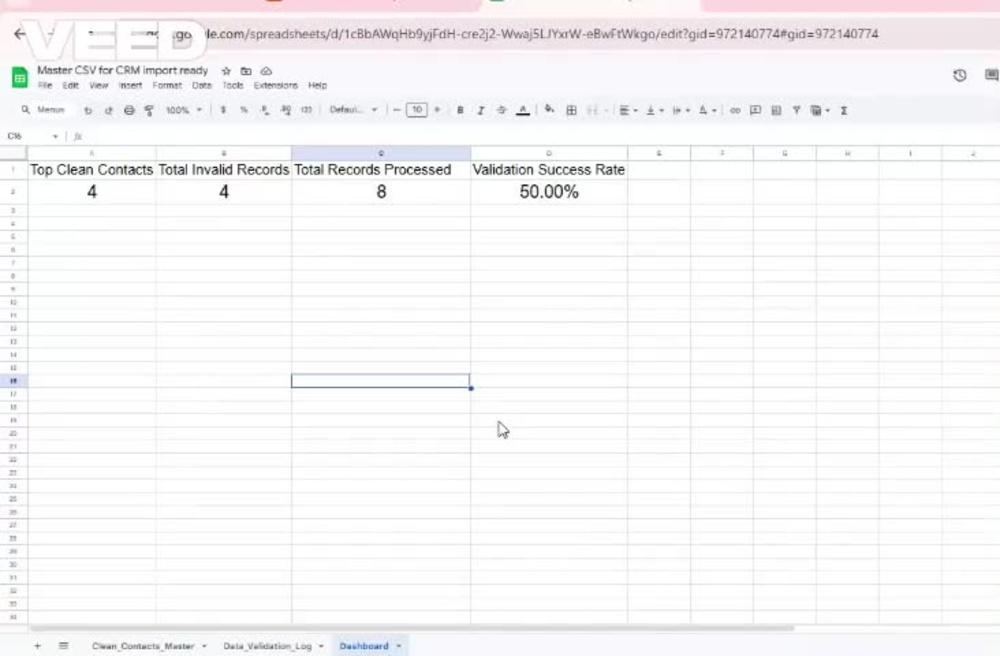
Task: Open more number formats (123)
Action: click(x=307, y=110)
